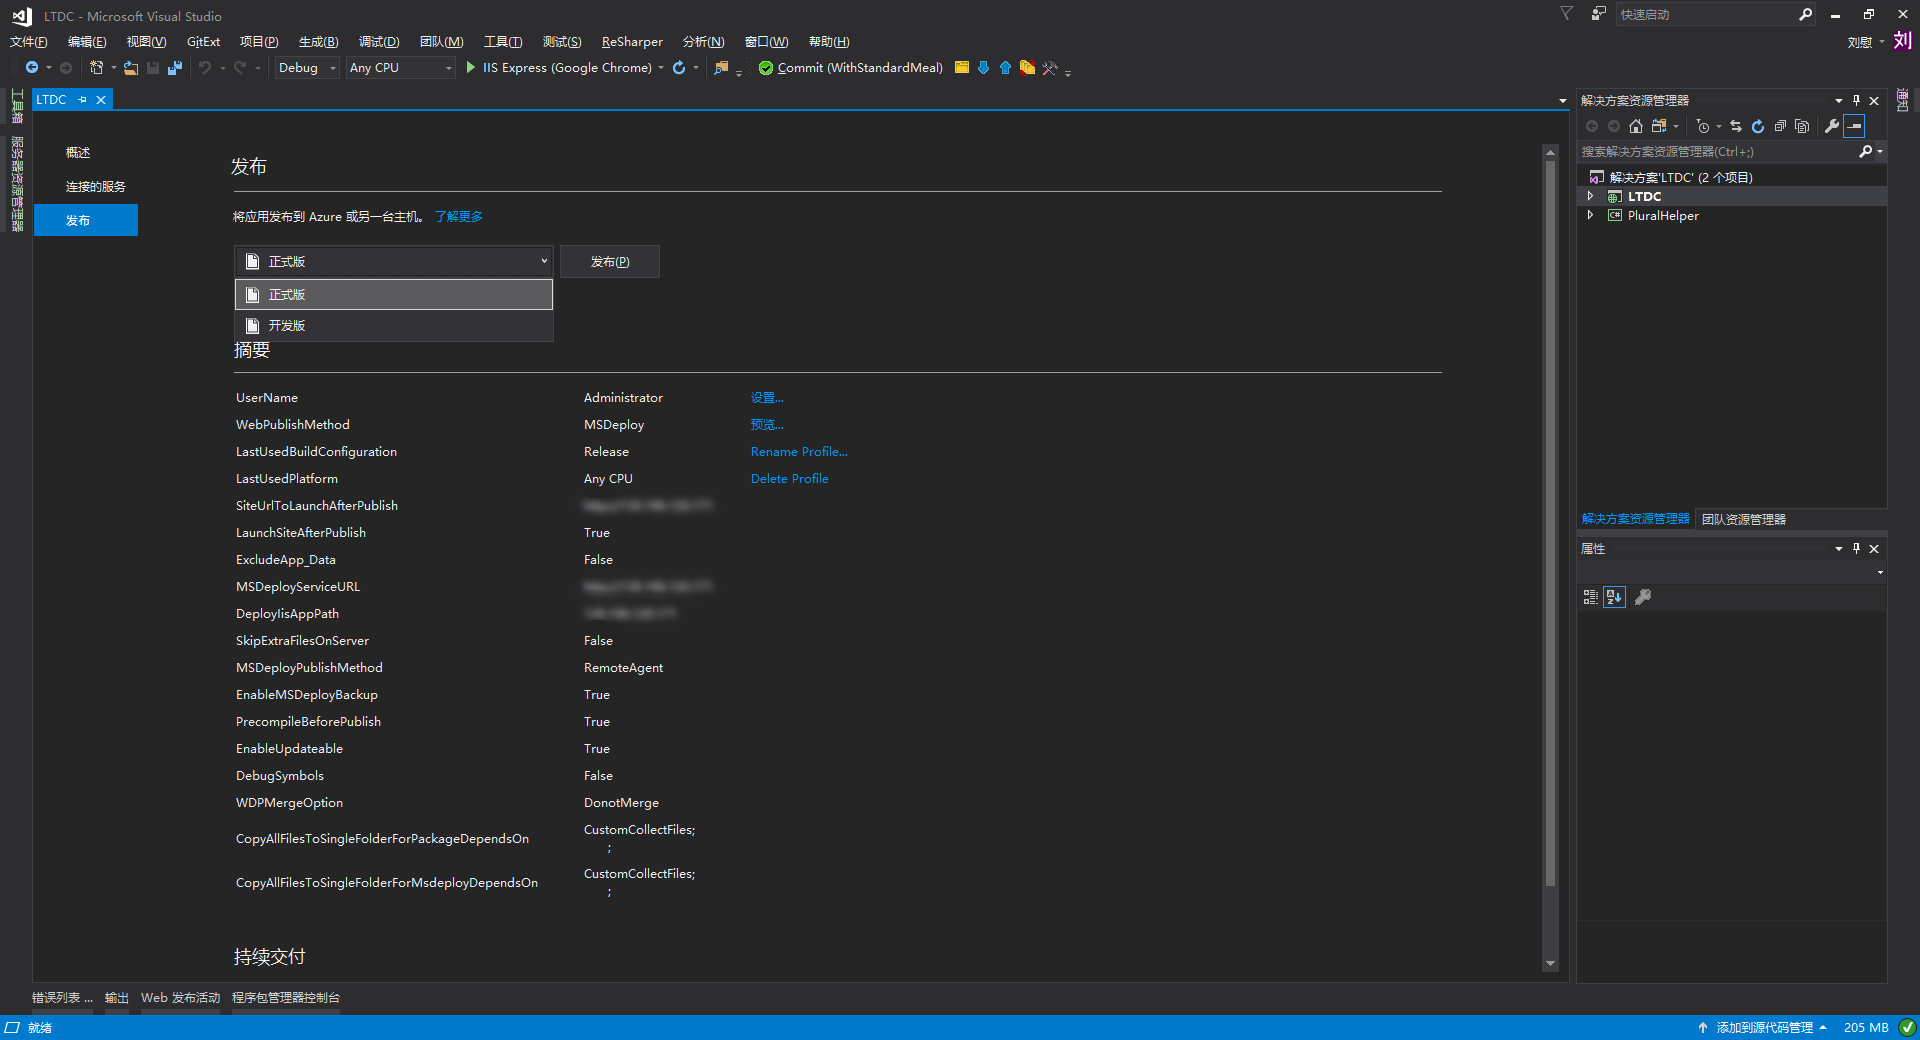The image size is (1920, 1040).
Task: Click the Rename Profile... link
Action: pos(799,452)
